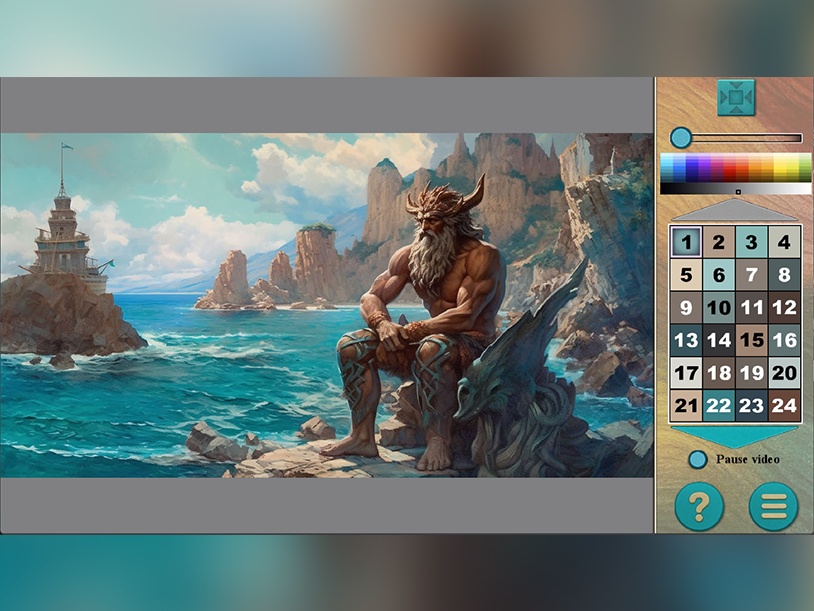Screen dimensions: 814x611
Task: Choose color swatch number 10
Action: click(x=719, y=307)
